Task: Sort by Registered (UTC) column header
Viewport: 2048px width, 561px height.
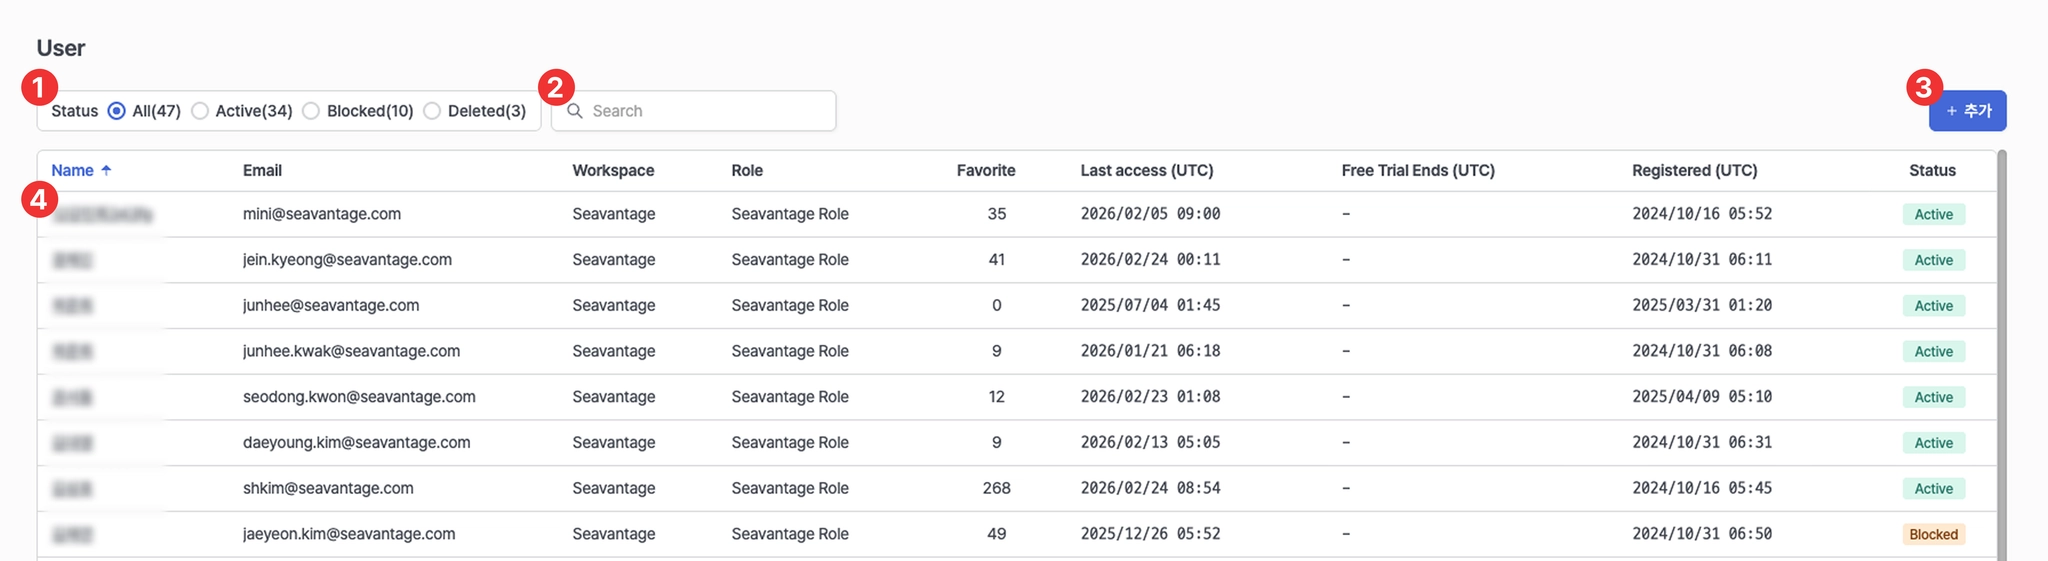Action: coord(1694,171)
